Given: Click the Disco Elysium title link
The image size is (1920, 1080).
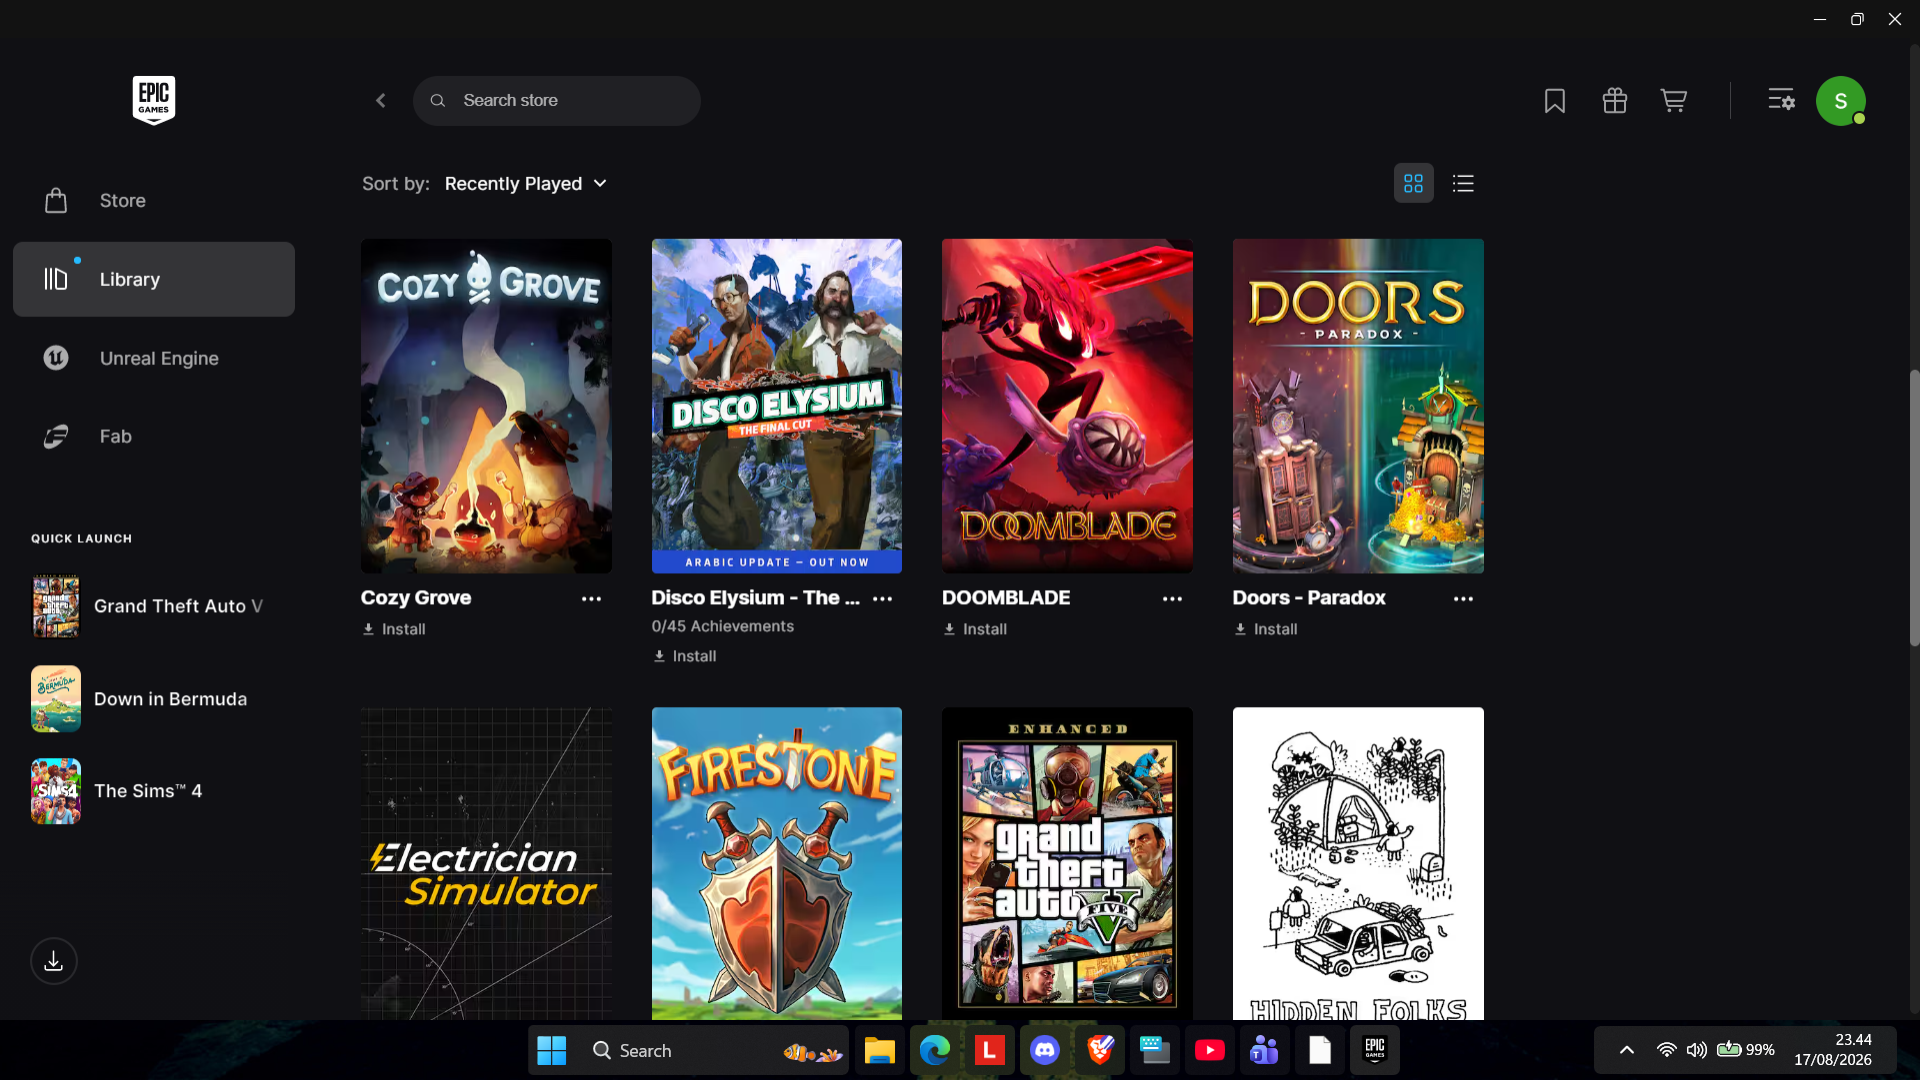Looking at the screenshot, I should click(x=756, y=598).
